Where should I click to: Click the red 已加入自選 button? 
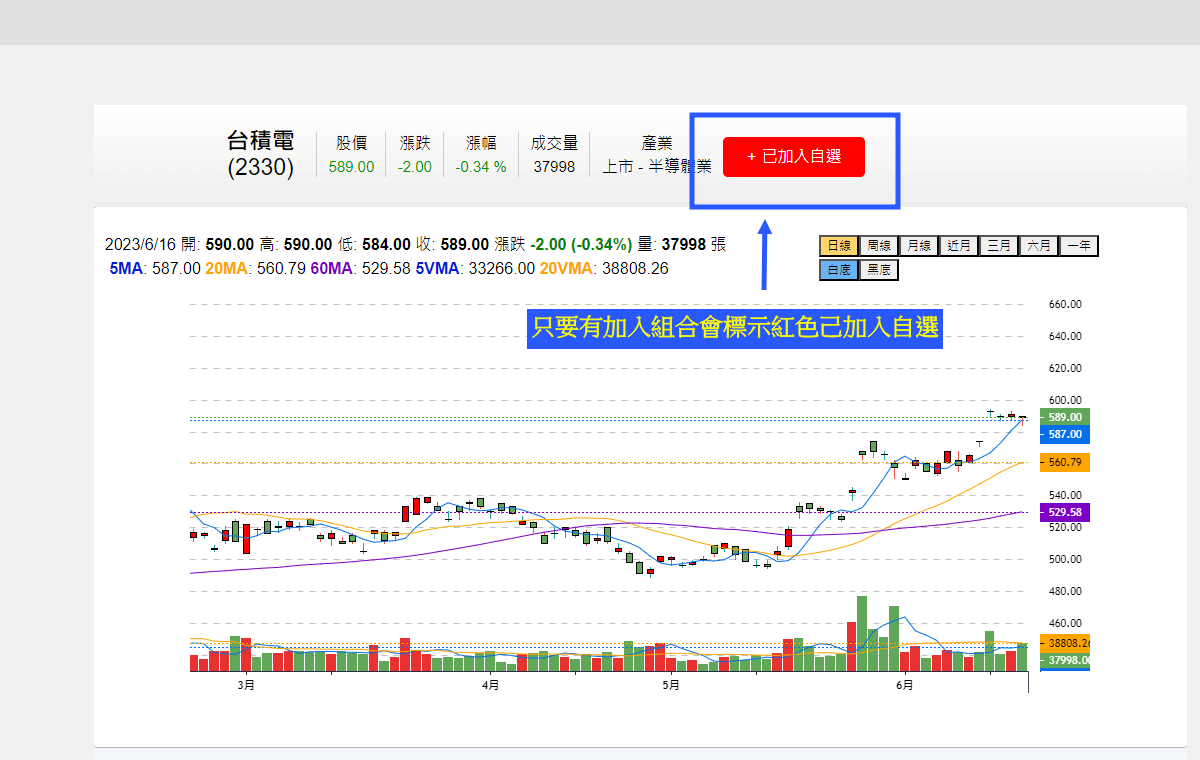pyautogui.click(x=793, y=157)
